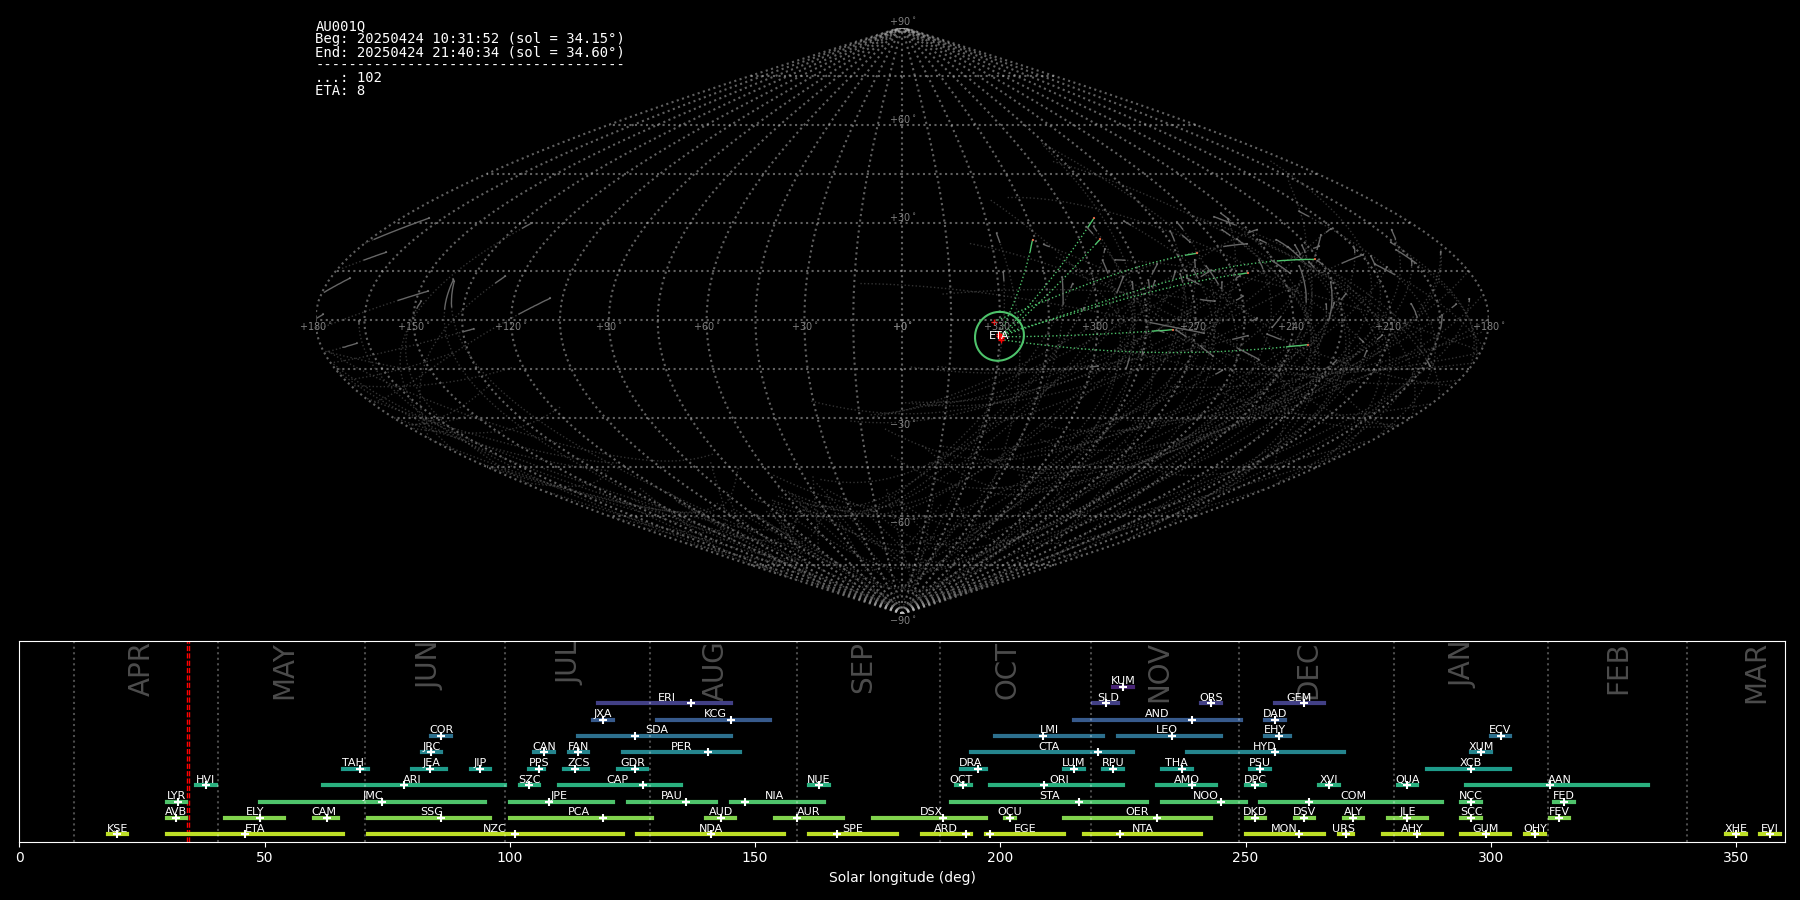Click the ARI shower label

point(412,780)
